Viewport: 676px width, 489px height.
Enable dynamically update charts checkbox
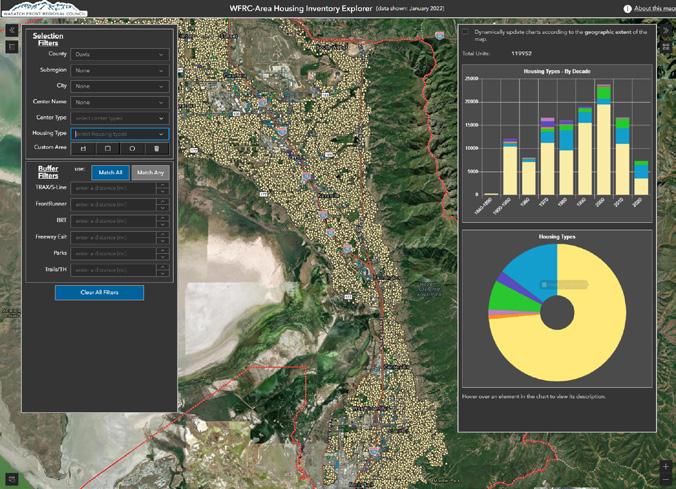pos(466,32)
